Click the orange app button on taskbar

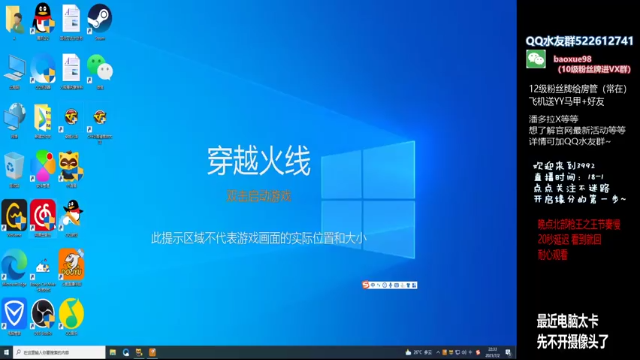point(152,352)
